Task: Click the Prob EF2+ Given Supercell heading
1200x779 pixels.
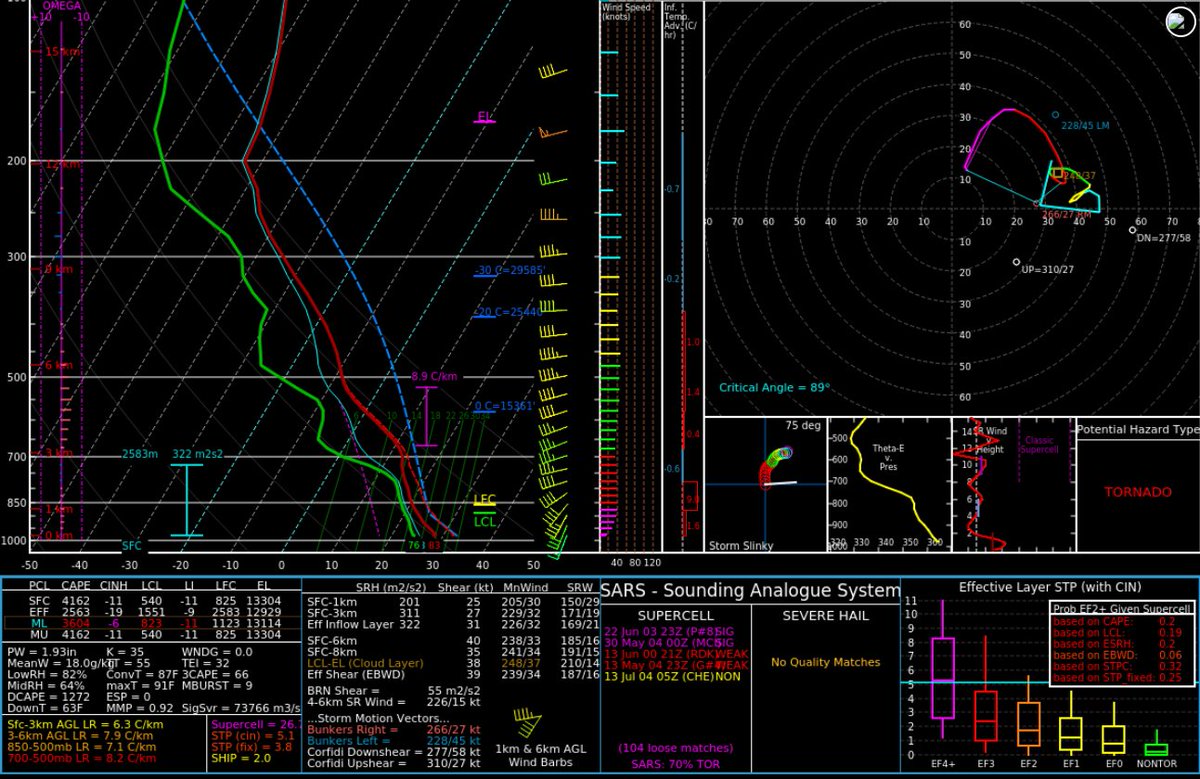Action: coord(1121,607)
